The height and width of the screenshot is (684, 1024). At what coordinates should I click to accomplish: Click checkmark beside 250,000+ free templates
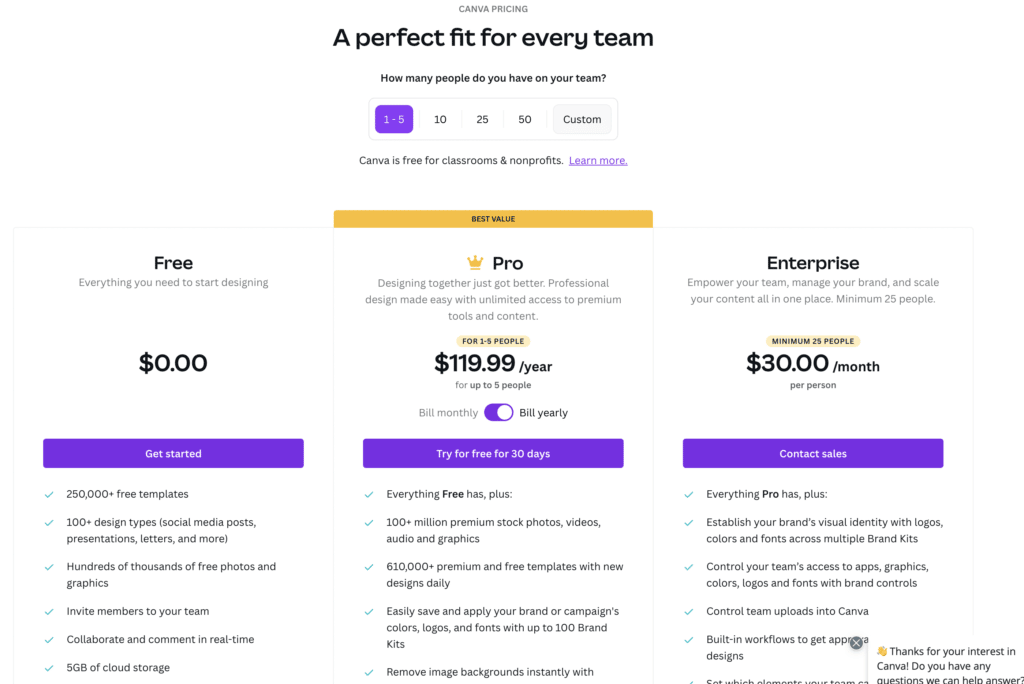(x=49, y=495)
